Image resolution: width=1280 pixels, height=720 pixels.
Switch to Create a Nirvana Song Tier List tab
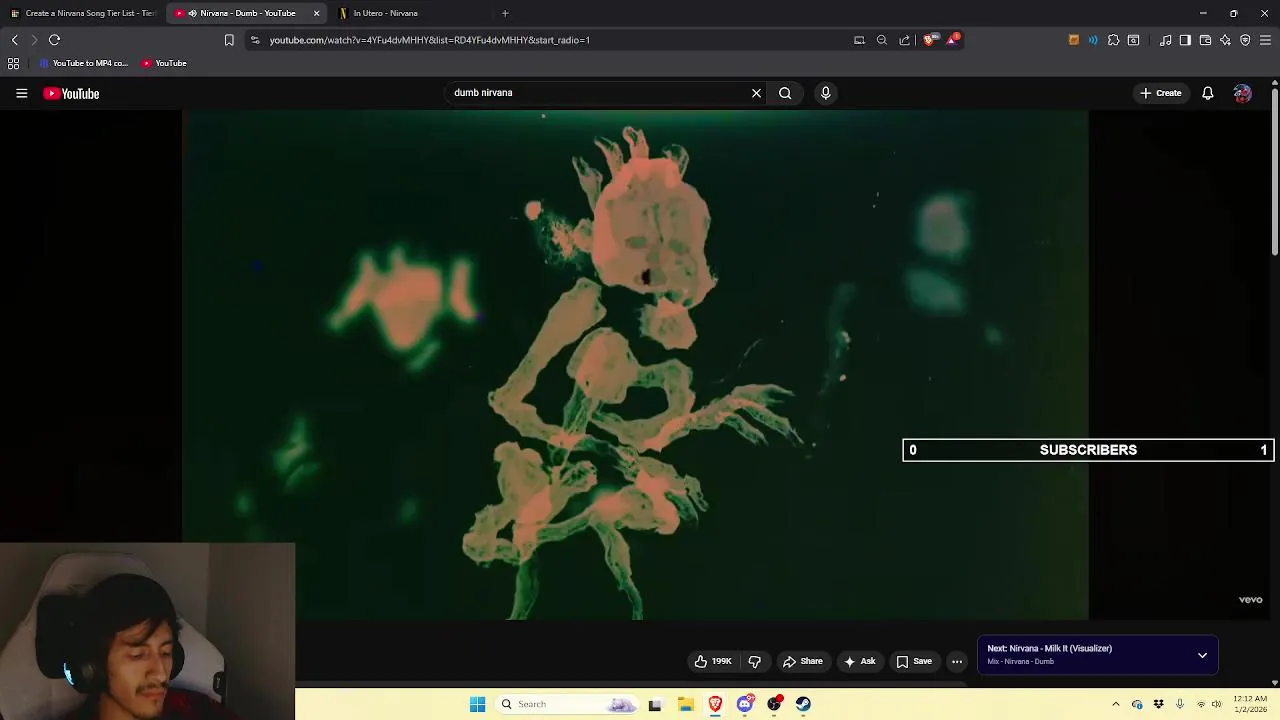pos(83,13)
